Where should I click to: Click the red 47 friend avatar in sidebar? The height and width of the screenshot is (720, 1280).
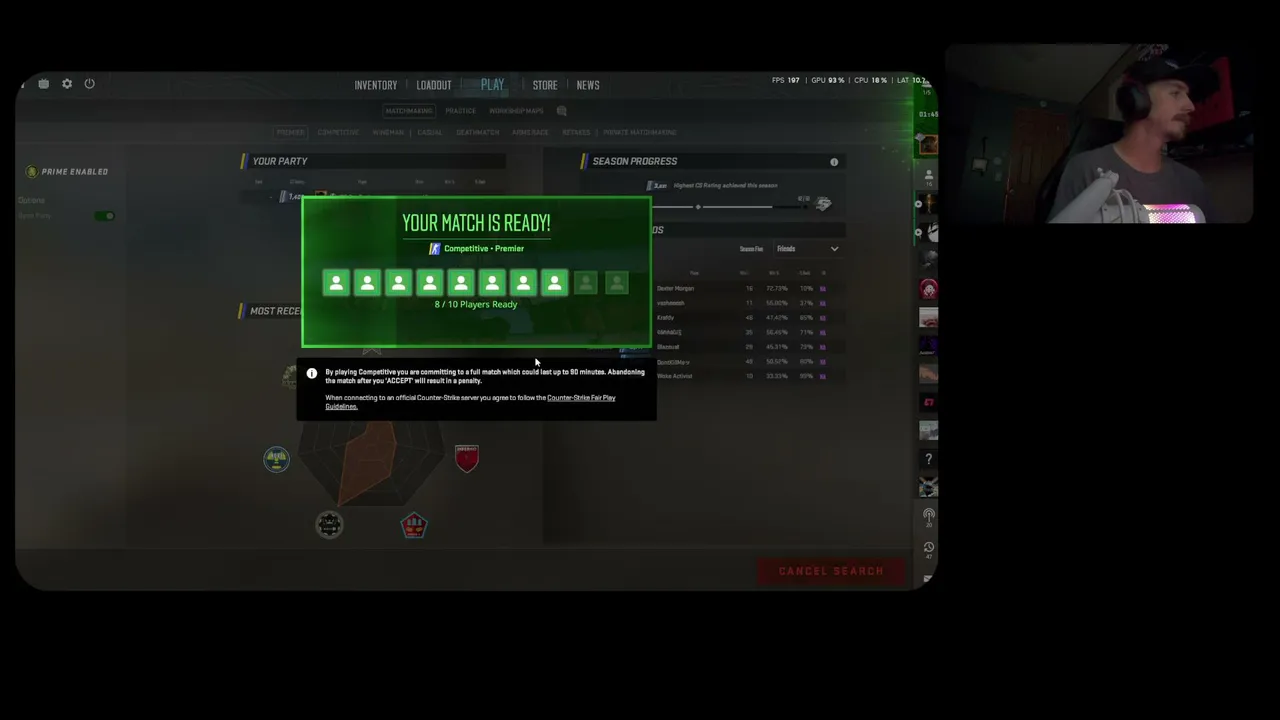pyautogui.click(x=929, y=402)
